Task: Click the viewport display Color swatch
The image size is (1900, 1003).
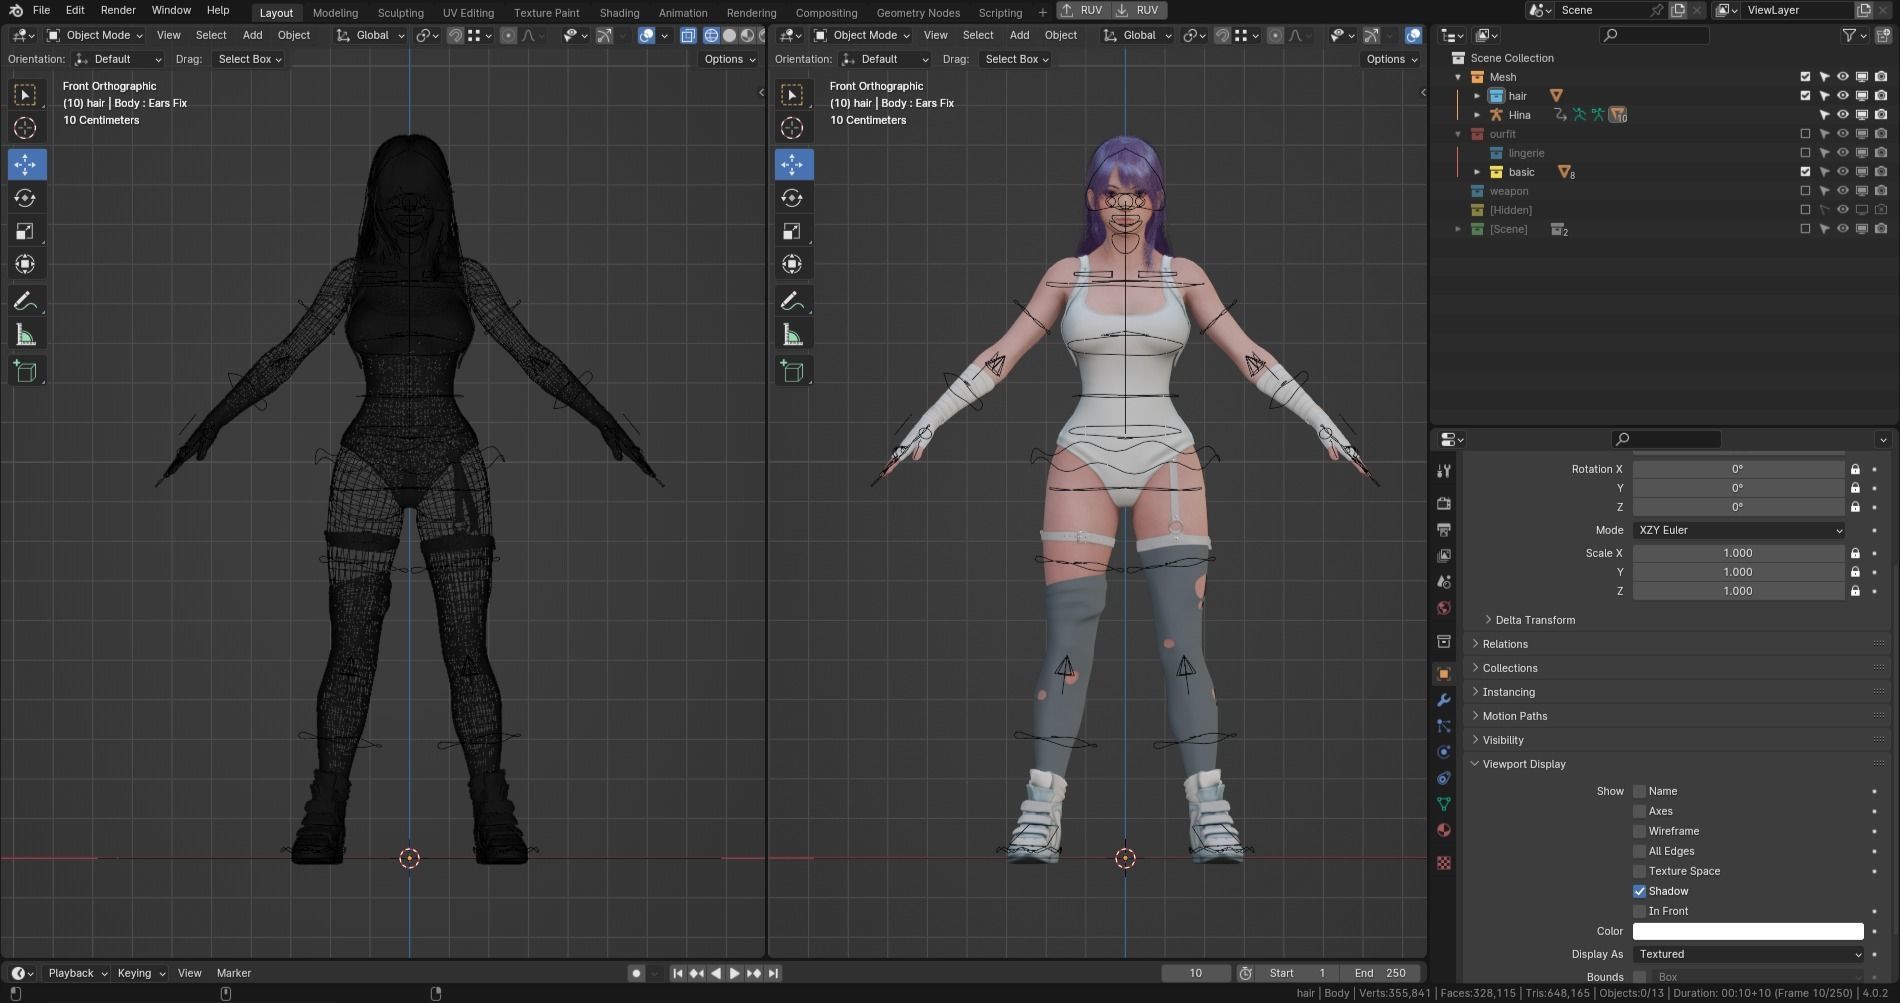Action: (x=1748, y=931)
